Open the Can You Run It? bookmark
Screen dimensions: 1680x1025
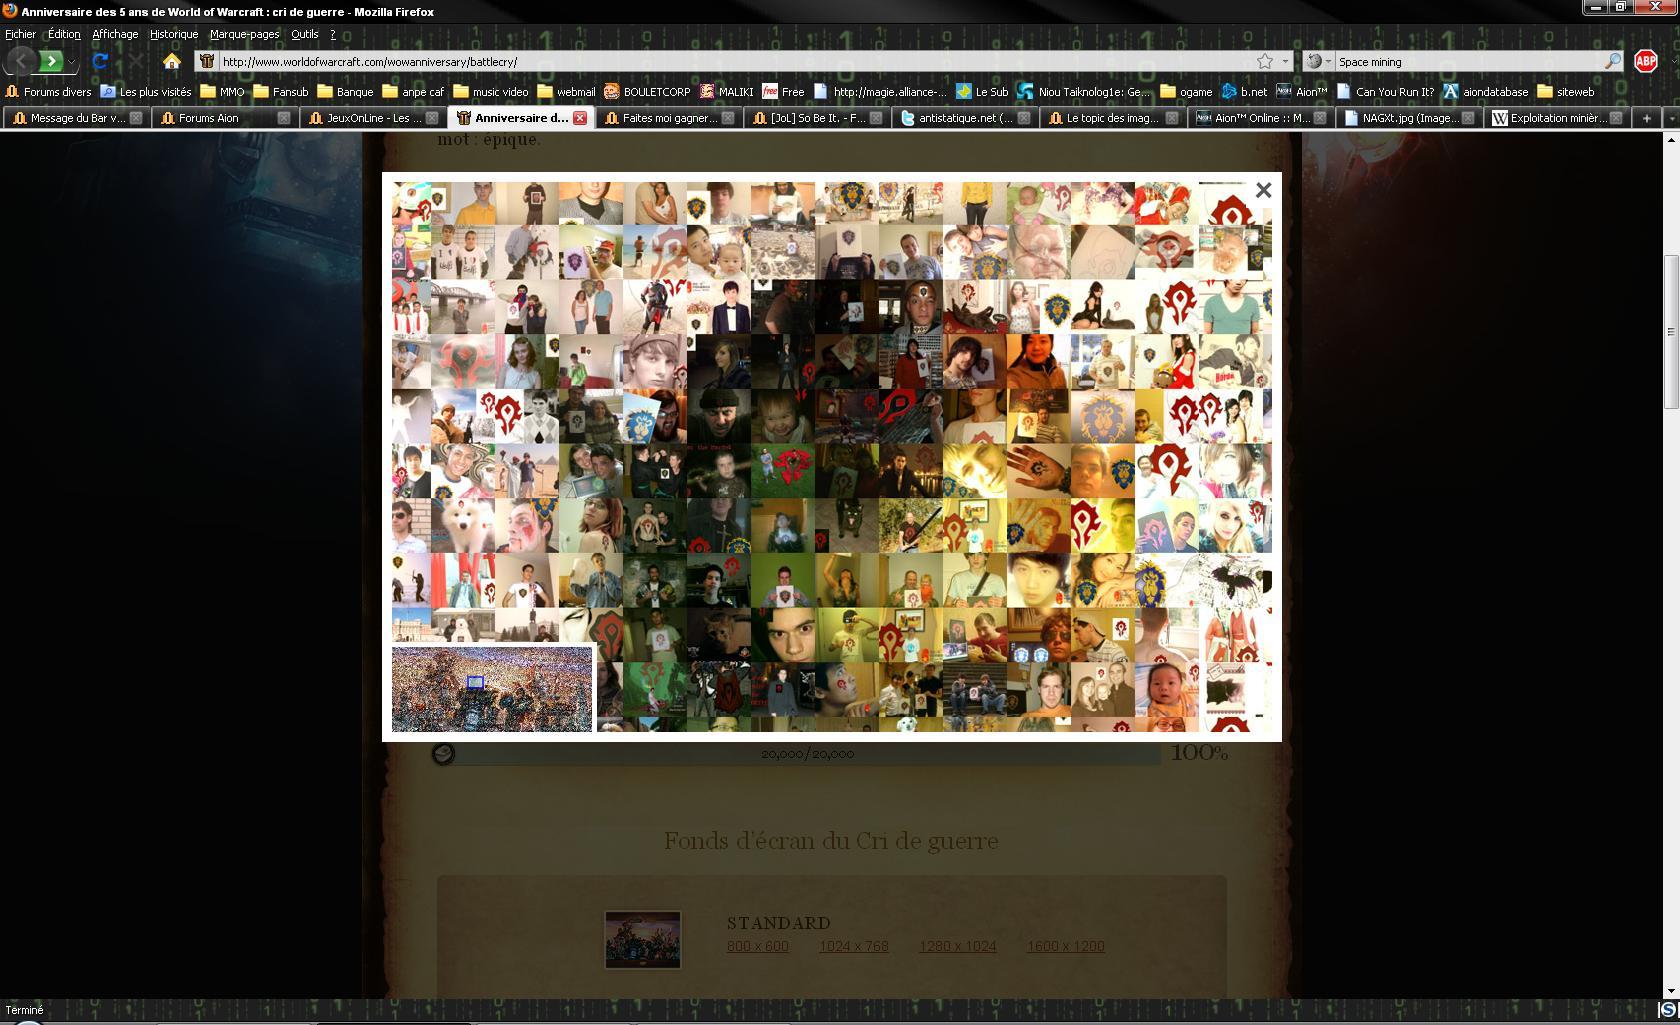pyautogui.click(x=1385, y=92)
